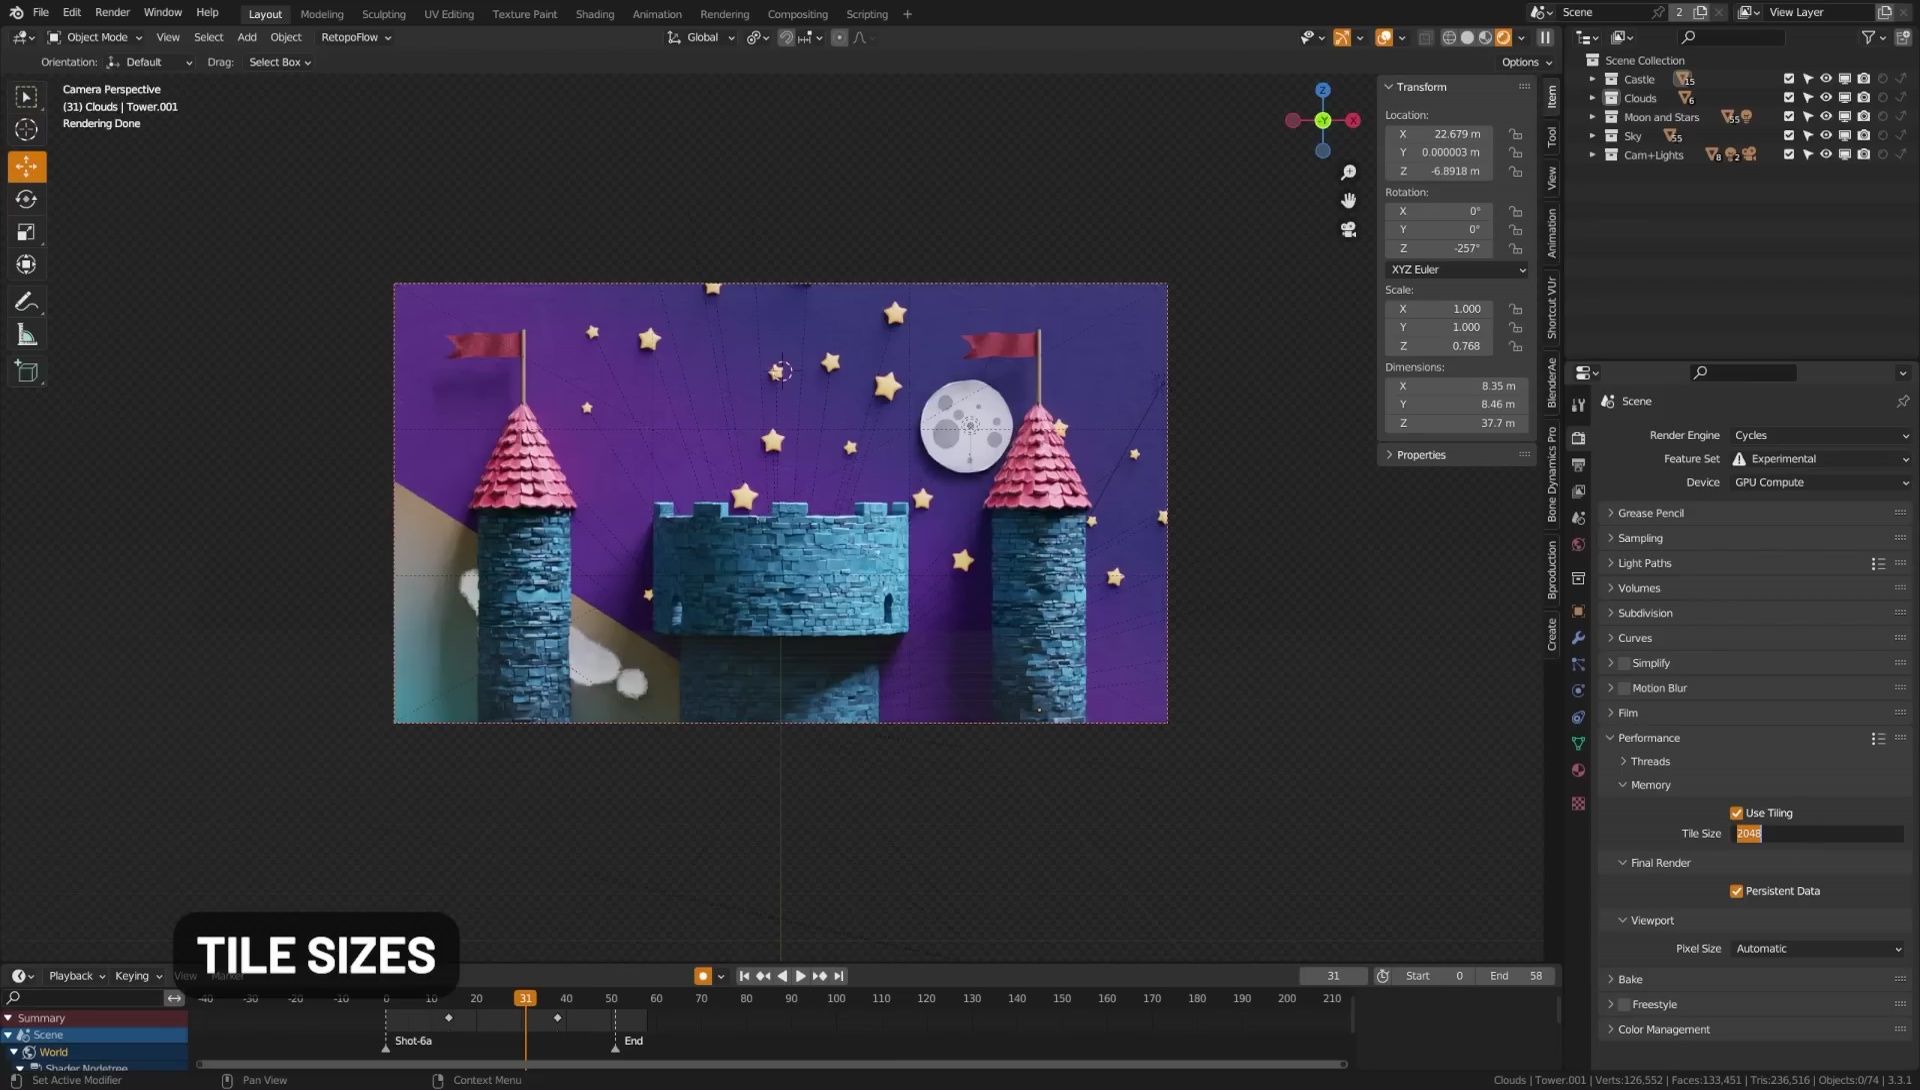Choose the Add Cube tool
This screenshot has width=1920, height=1090.
(x=27, y=372)
